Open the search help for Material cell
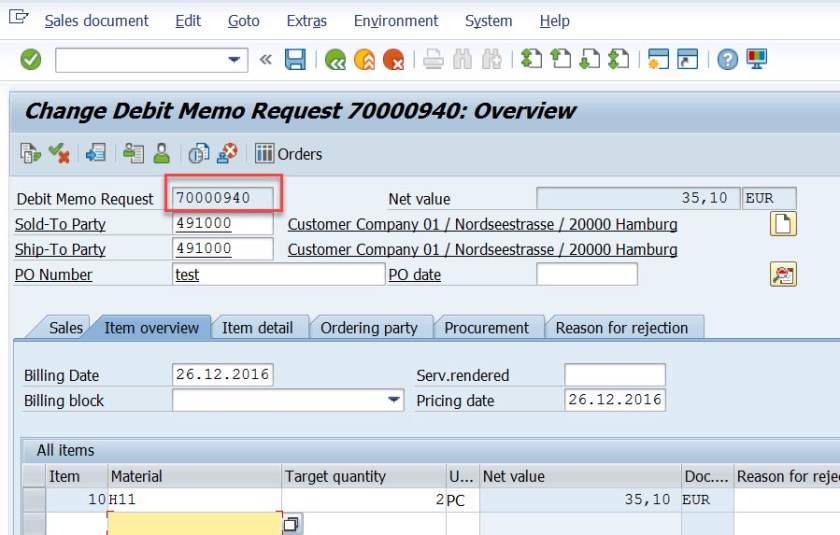Viewport: 840px width, 535px height. click(291, 524)
